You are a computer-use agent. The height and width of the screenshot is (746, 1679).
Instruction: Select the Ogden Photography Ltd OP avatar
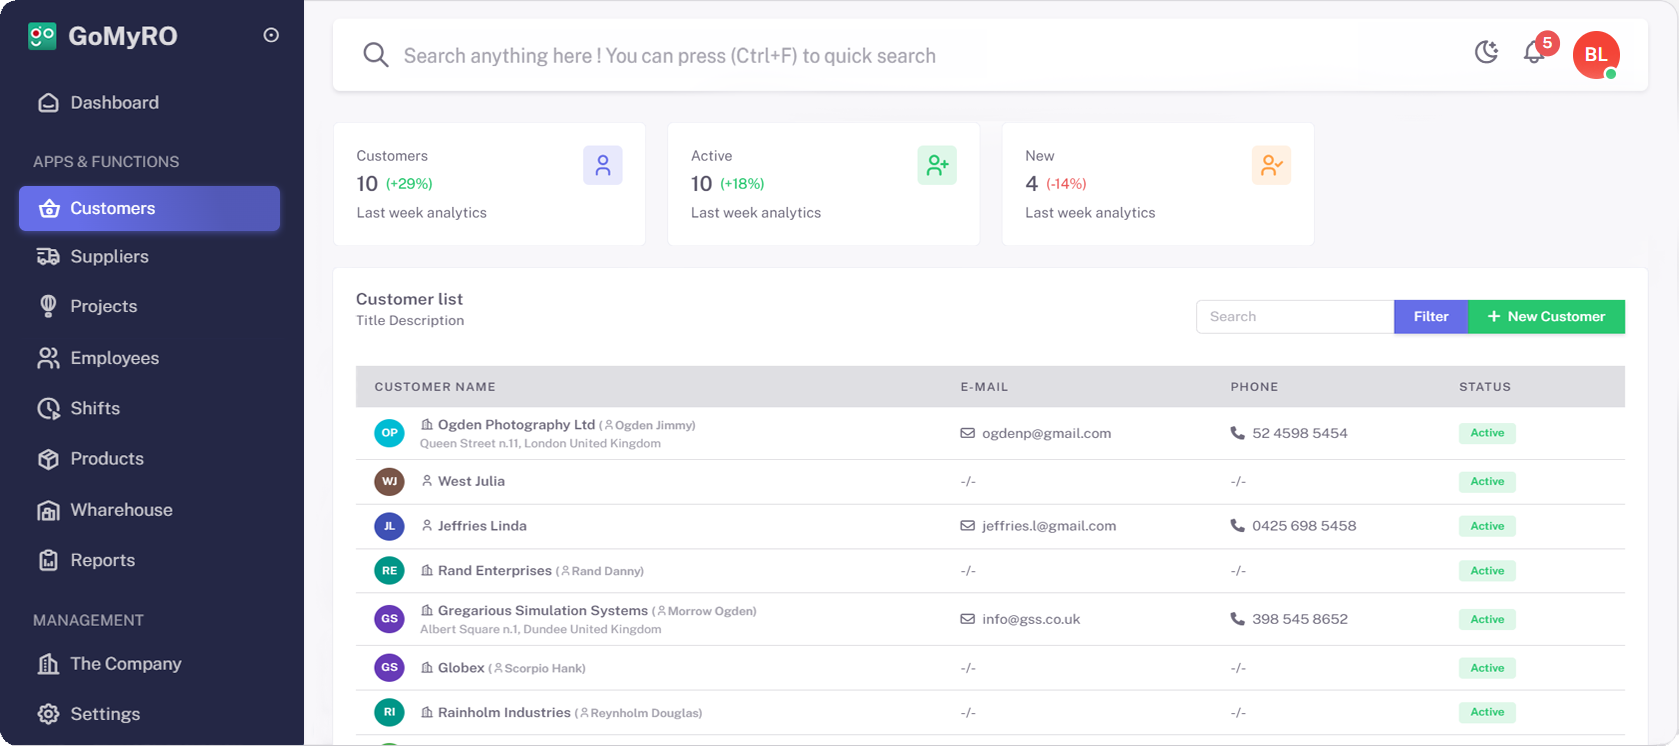389,433
